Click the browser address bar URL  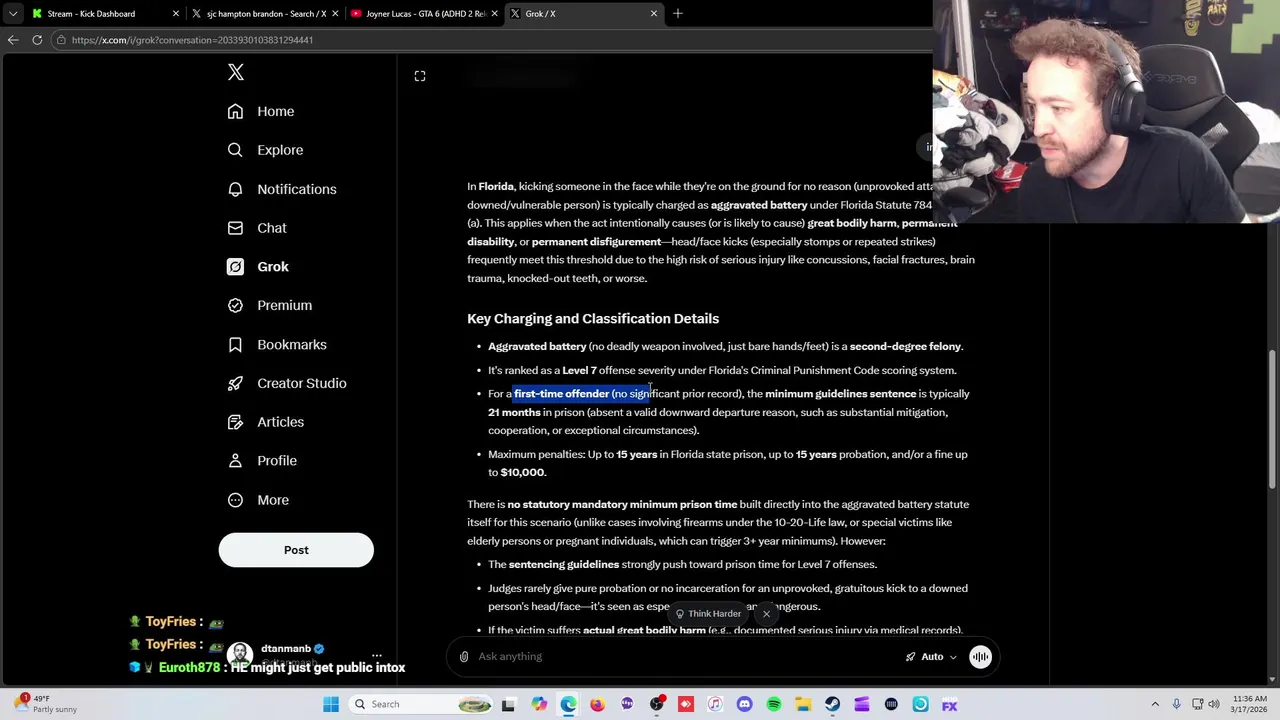coord(192,40)
